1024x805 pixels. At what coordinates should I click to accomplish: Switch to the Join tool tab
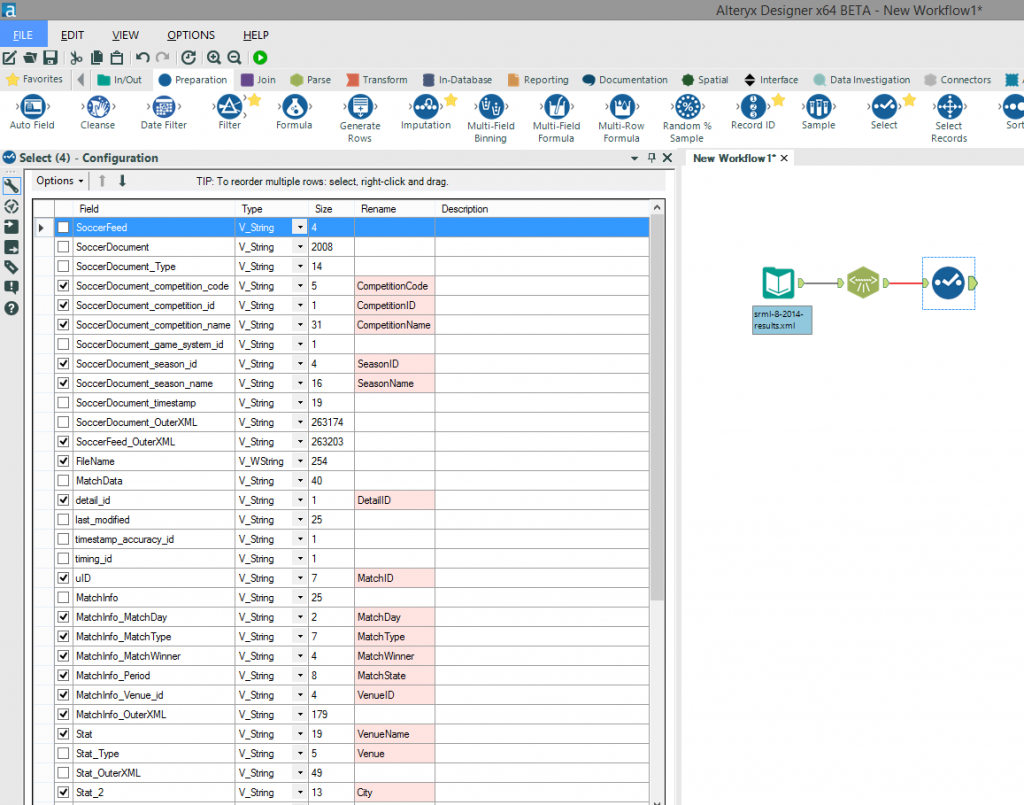tap(259, 80)
